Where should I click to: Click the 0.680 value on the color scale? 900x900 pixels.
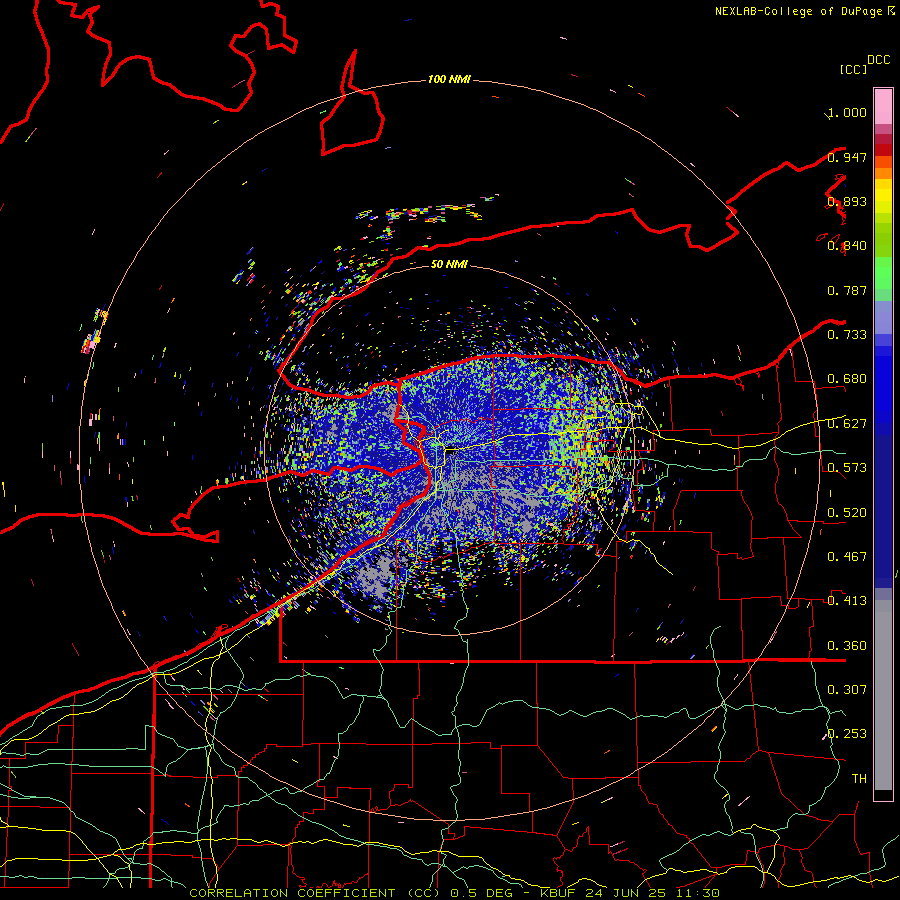pos(847,379)
